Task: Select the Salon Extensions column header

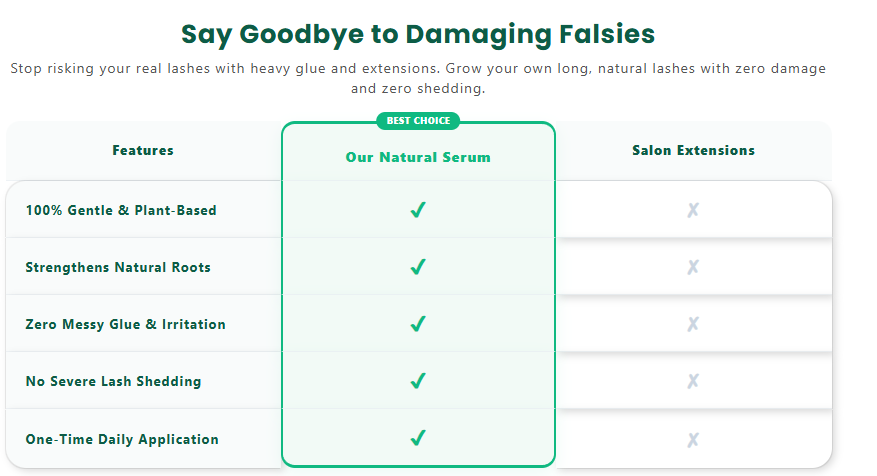Action: pos(693,150)
